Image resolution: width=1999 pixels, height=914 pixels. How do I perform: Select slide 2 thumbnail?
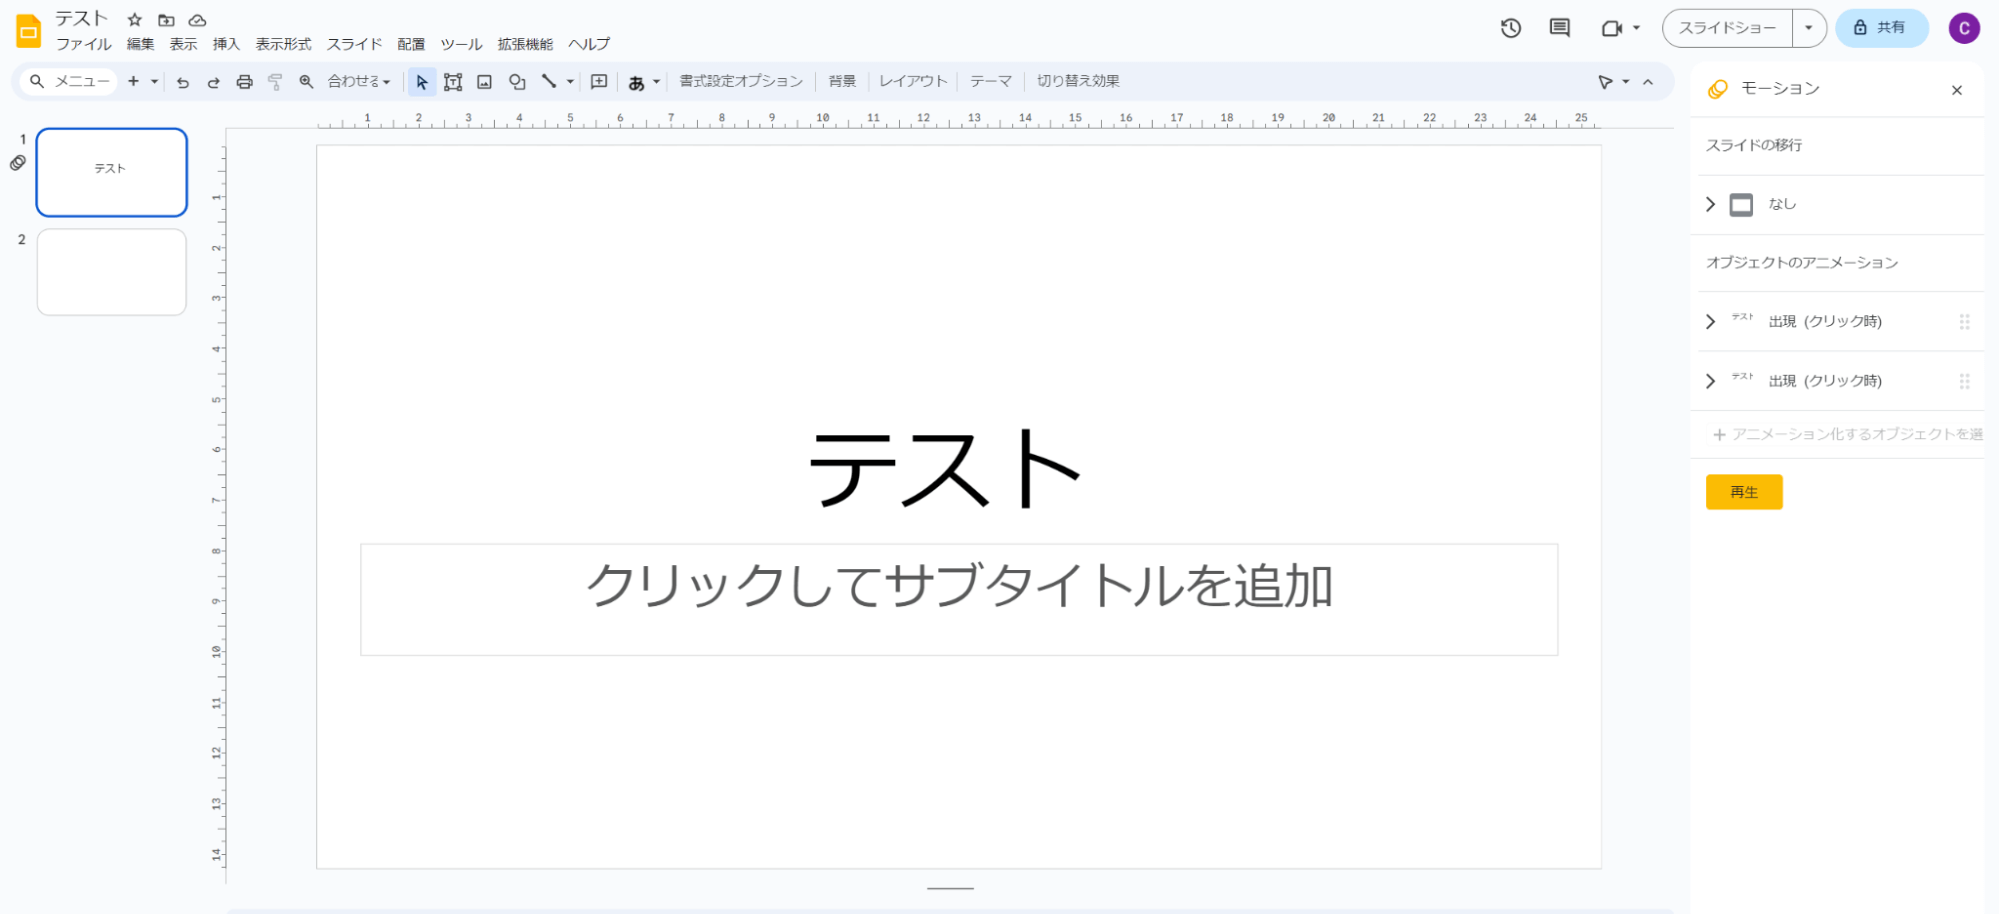click(112, 272)
